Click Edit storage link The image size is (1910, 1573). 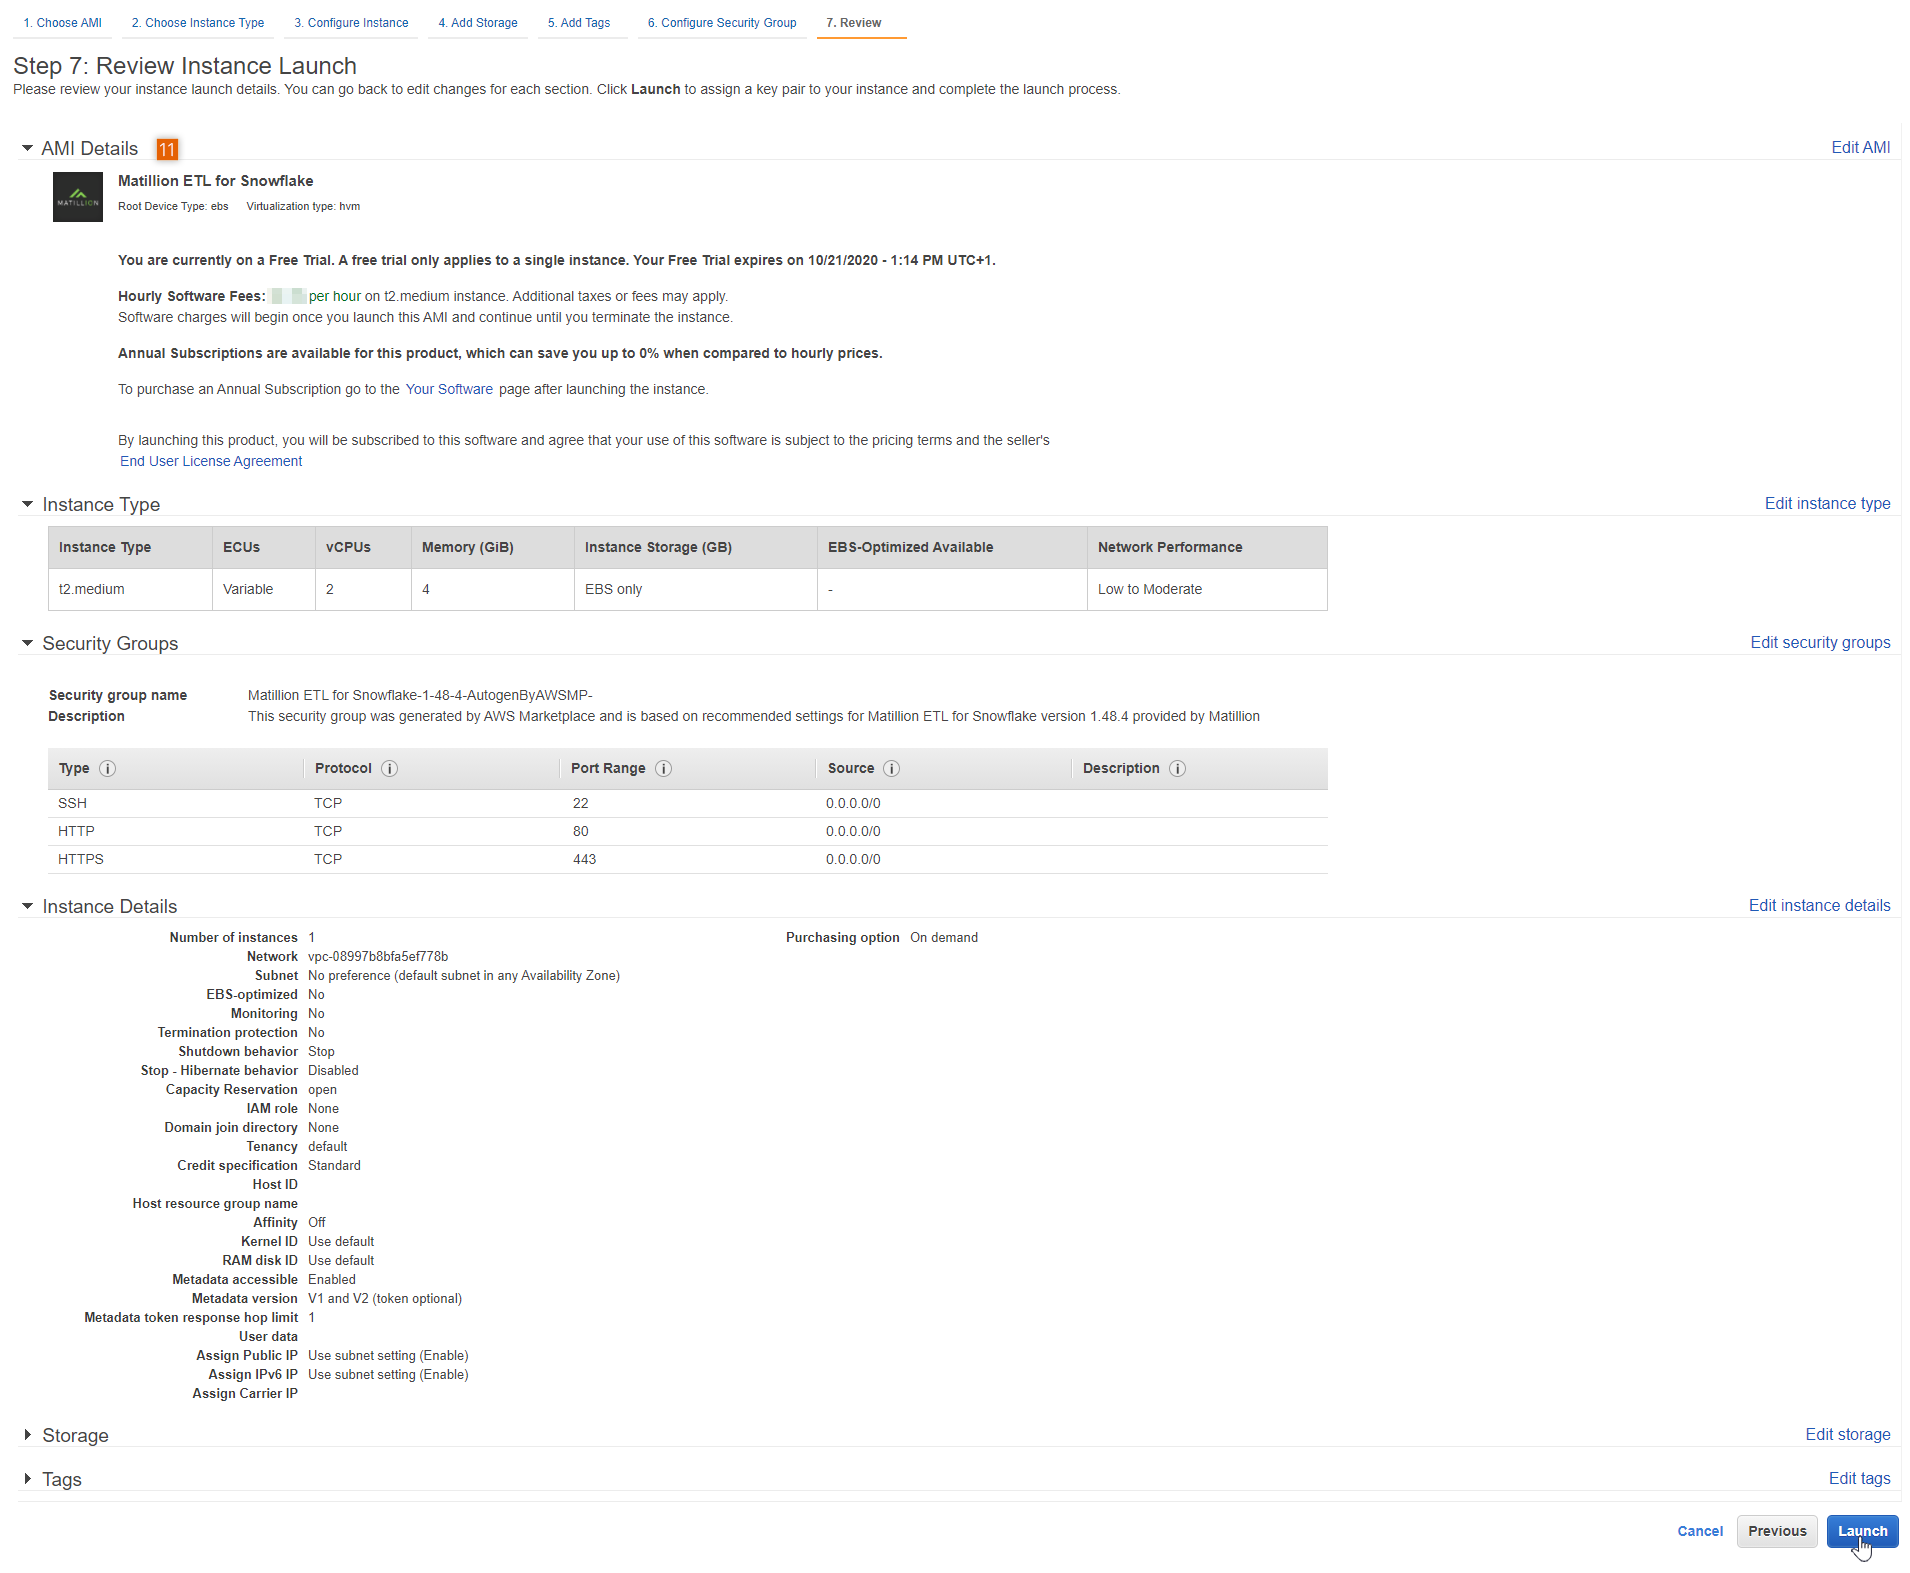pos(1847,1434)
